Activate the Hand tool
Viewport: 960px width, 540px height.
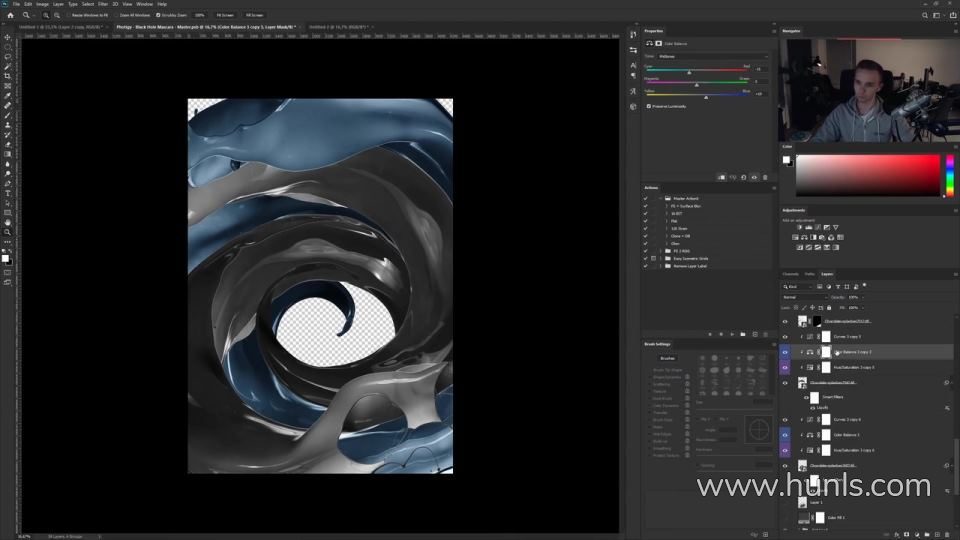7,222
